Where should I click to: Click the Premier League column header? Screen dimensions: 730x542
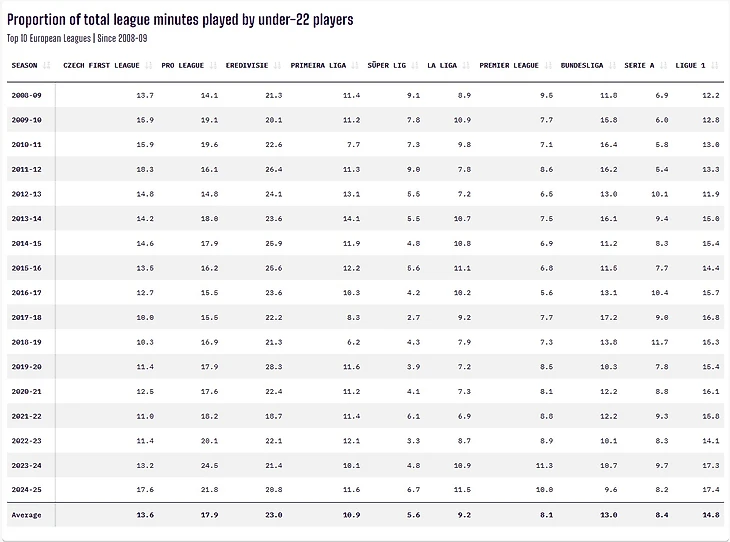coord(509,66)
